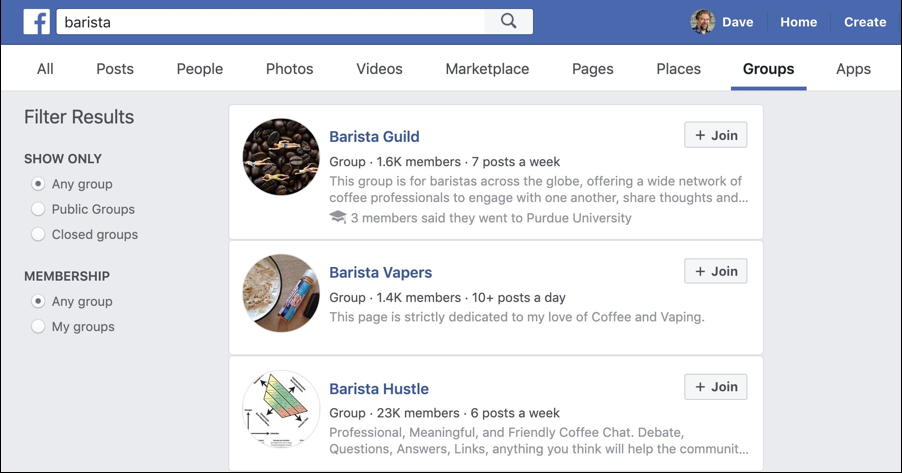The width and height of the screenshot is (902, 473).
Task: Open Dave's profile picture avatar
Action: 702,22
